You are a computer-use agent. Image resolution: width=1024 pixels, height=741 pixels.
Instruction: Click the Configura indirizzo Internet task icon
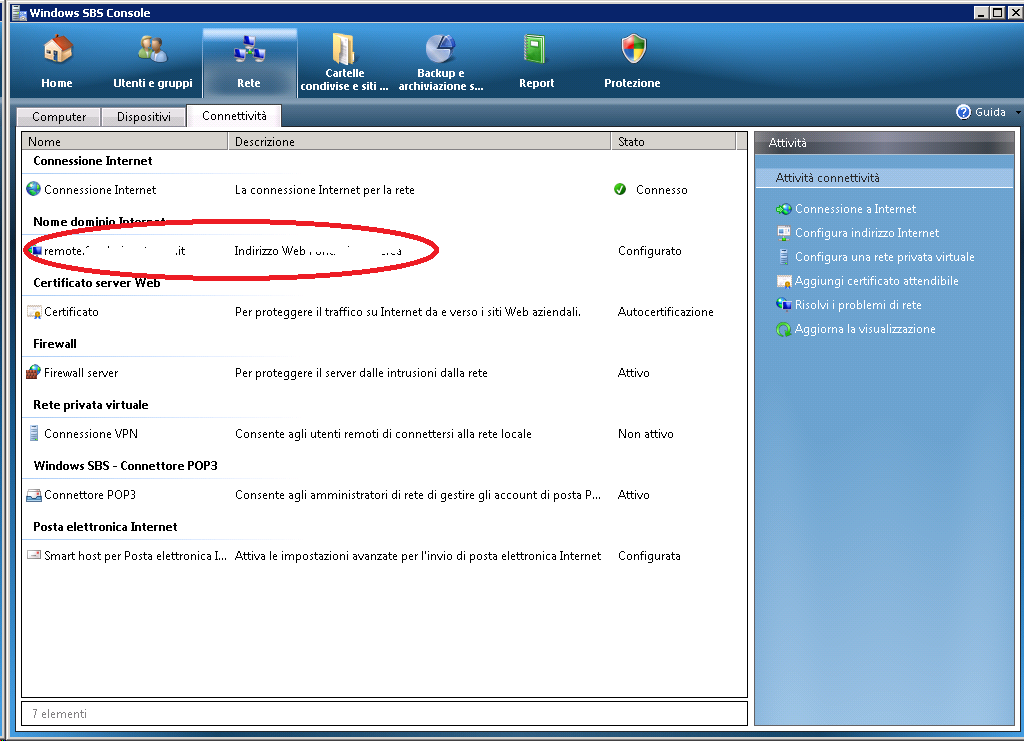[784, 233]
